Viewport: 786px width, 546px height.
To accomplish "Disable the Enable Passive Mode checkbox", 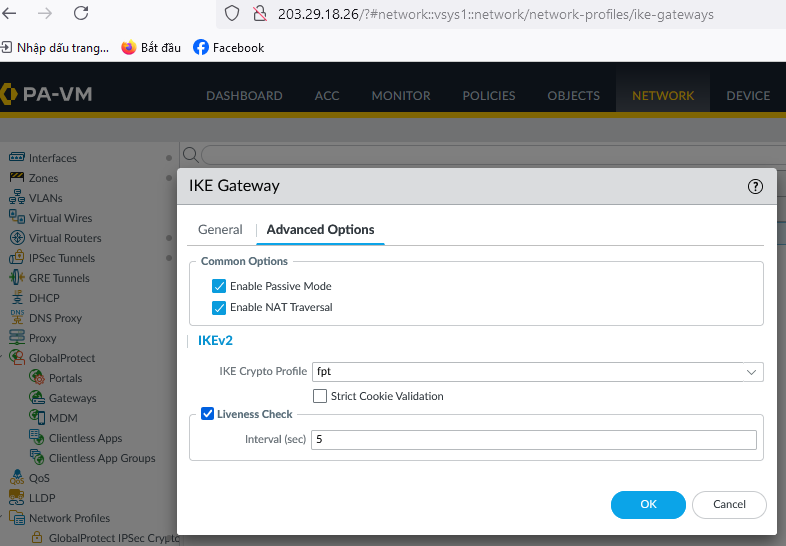I will (x=219, y=286).
